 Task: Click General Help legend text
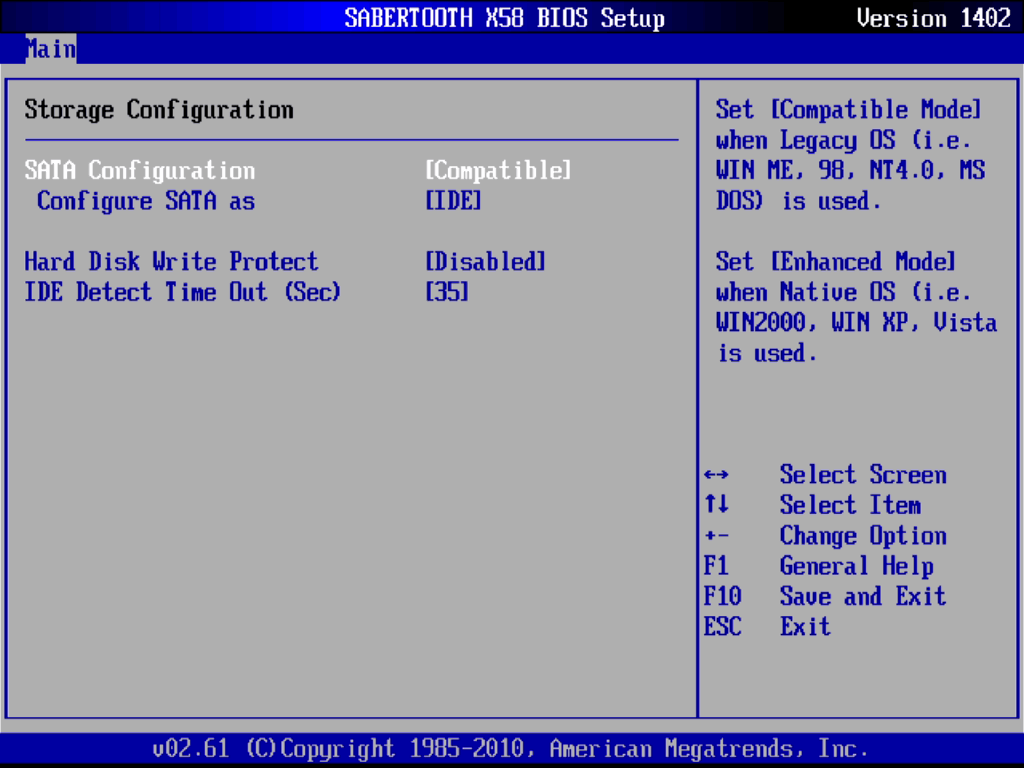pos(856,566)
